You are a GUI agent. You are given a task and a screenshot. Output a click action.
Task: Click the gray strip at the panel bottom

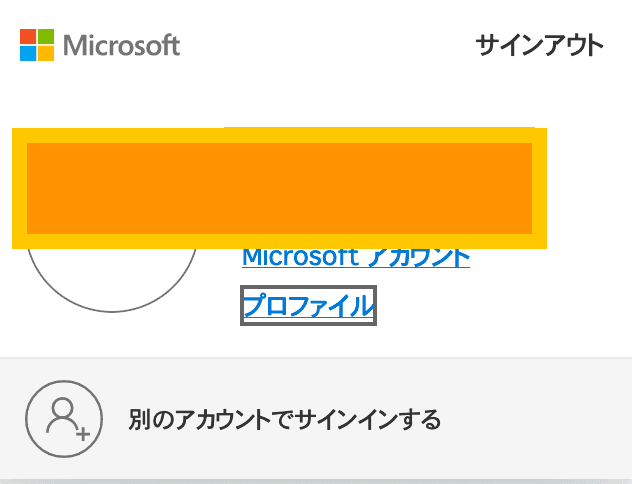316,482
